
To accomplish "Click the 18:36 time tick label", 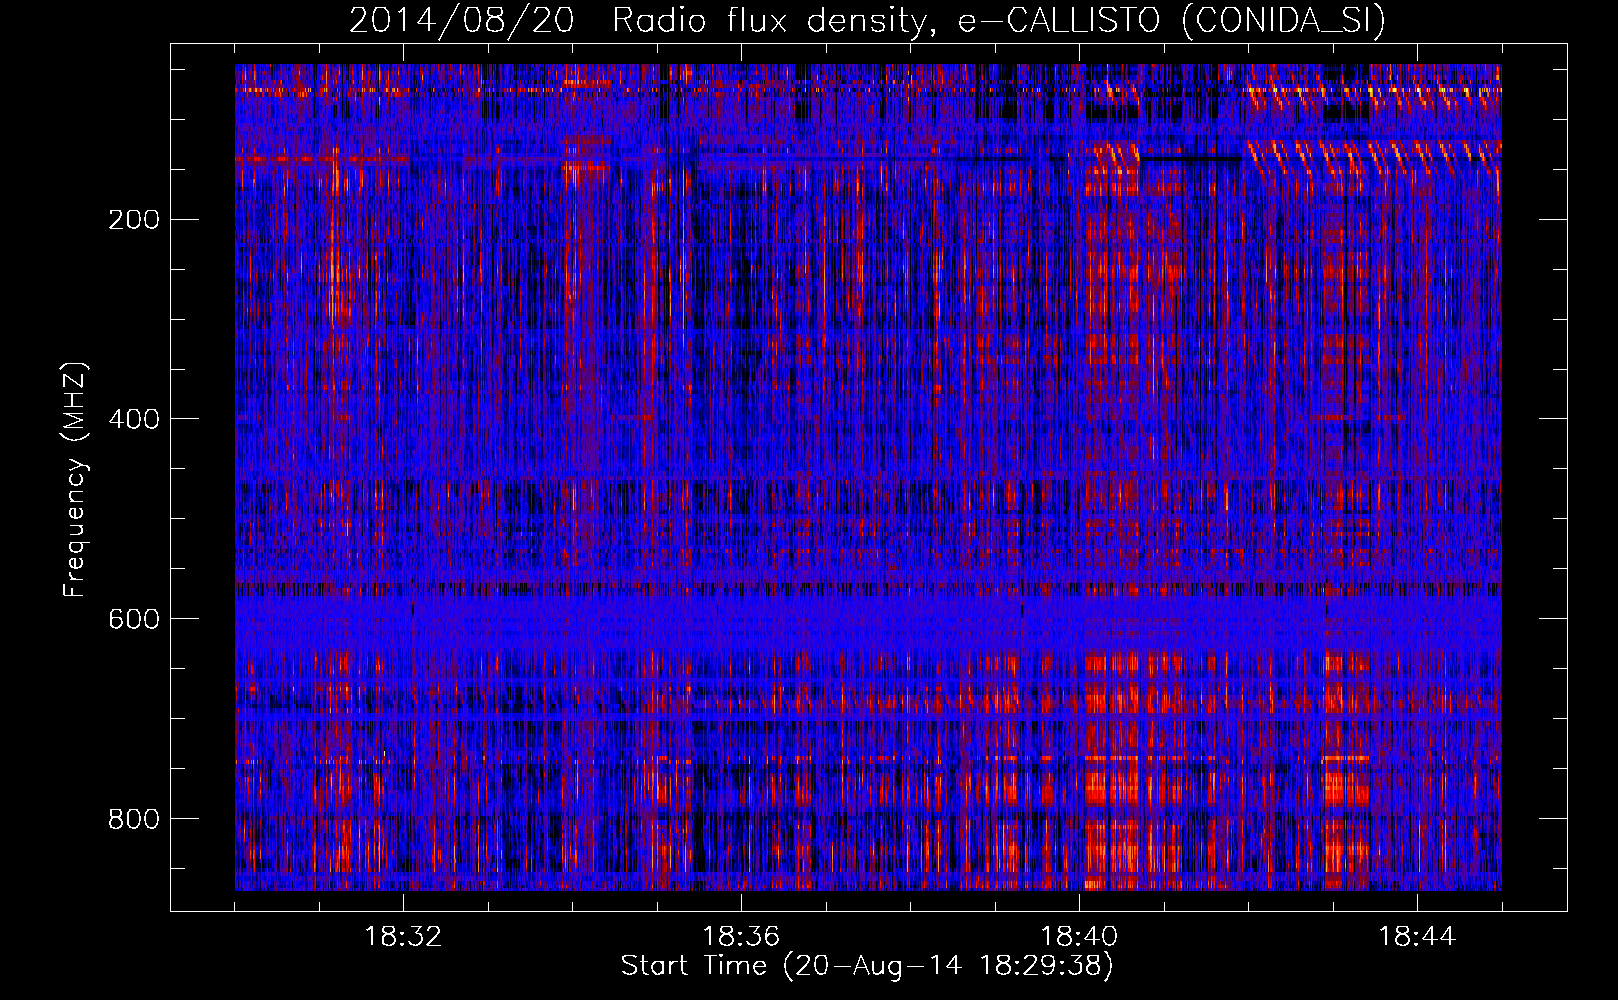I will pyautogui.click(x=741, y=937).
